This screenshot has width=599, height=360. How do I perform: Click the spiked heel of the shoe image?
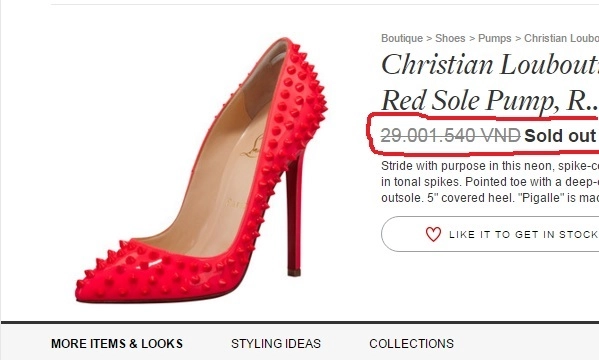point(294,214)
